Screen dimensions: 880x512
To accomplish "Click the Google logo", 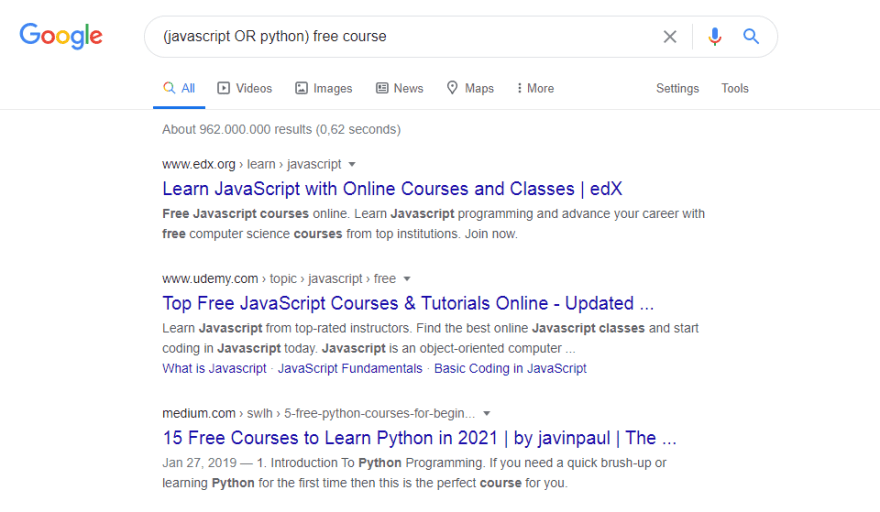I will click(x=61, y=36).
